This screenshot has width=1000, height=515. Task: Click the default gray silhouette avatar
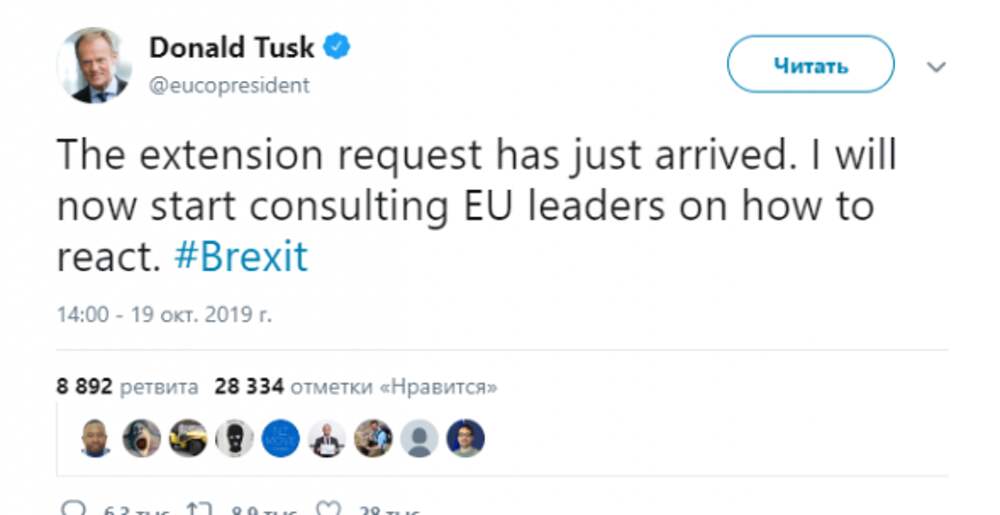[x=419, y=438]
